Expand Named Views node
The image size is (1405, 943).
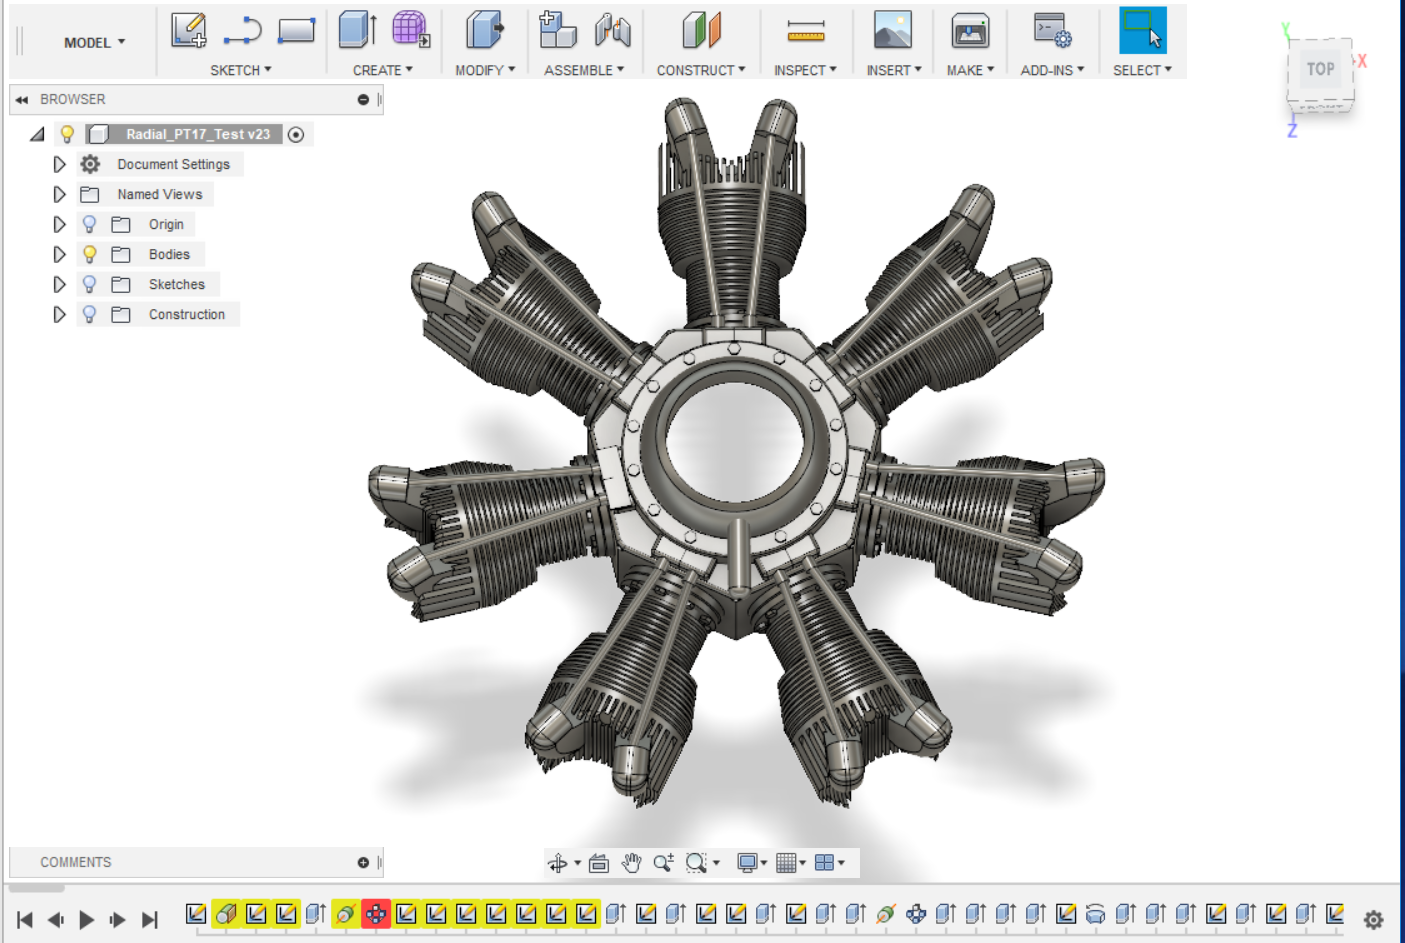59,194
